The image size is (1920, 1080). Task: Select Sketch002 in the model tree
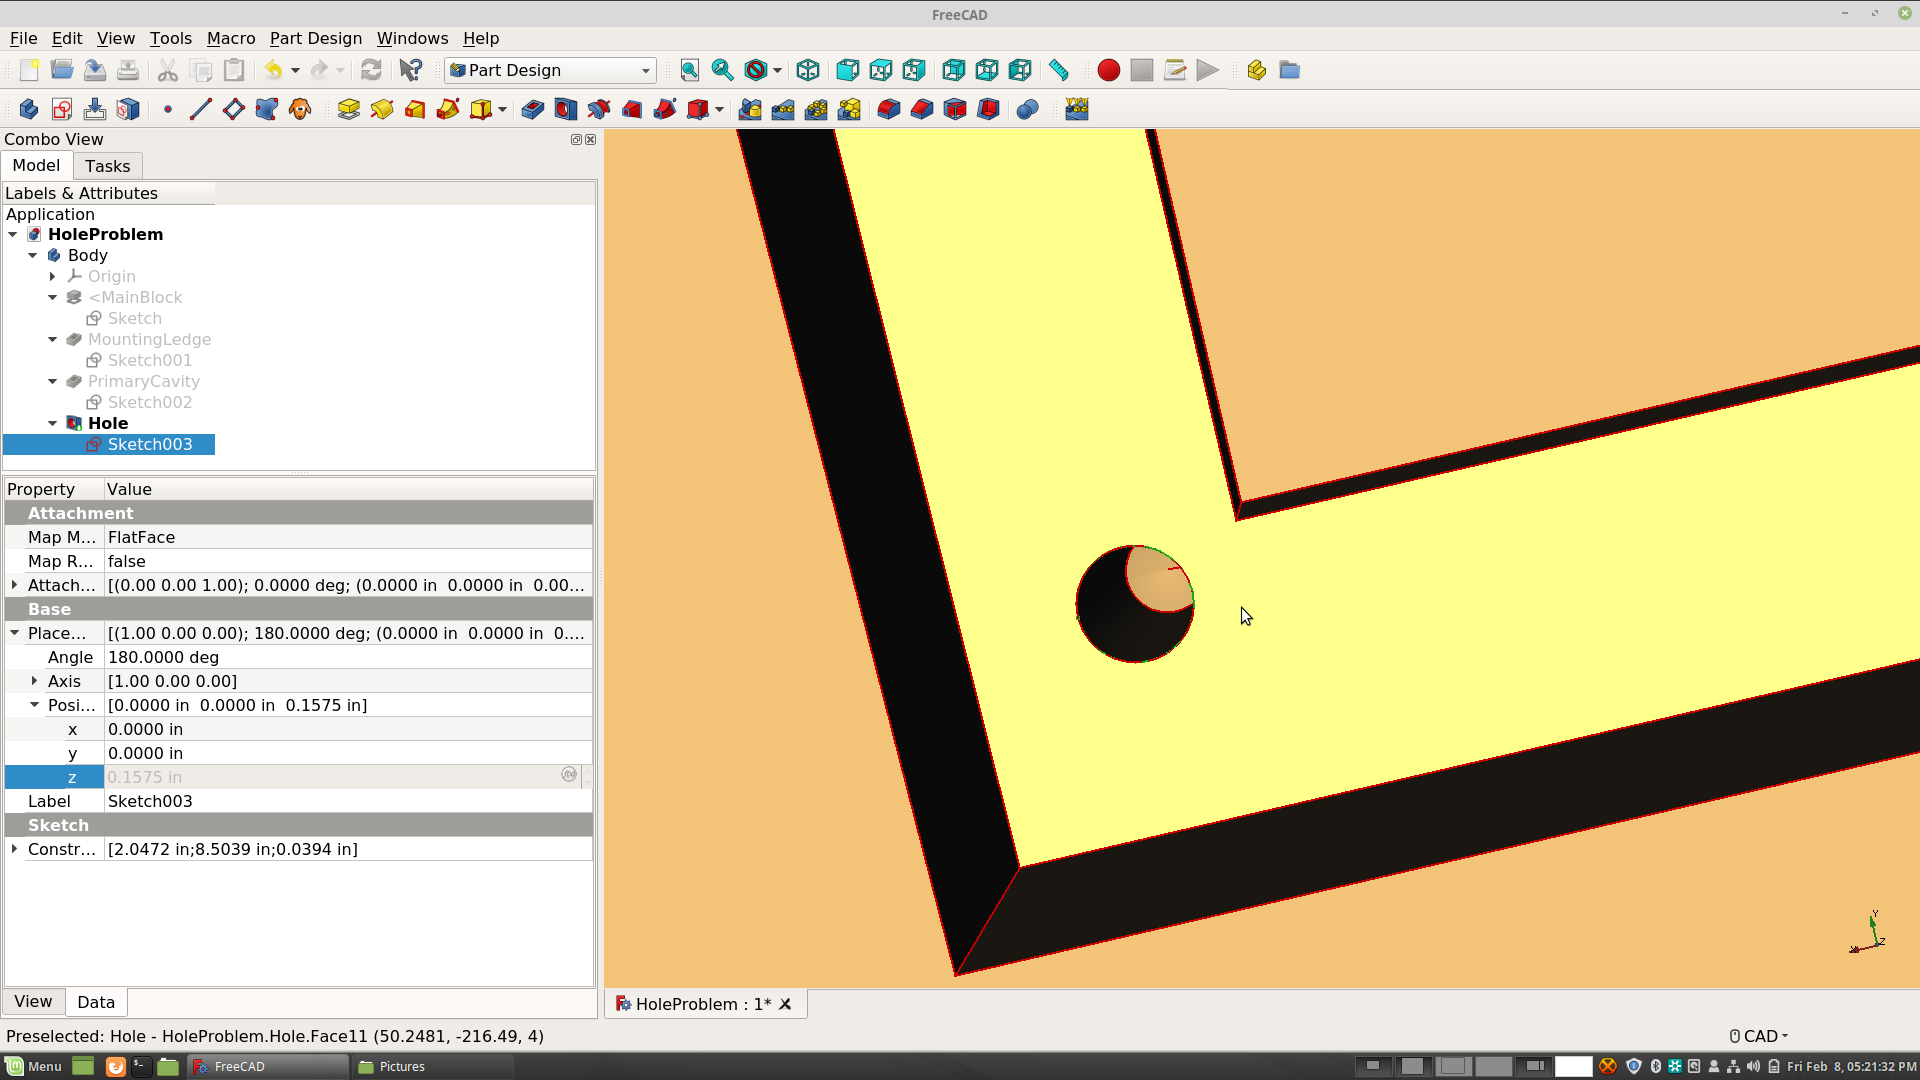[x=149, y=402]
